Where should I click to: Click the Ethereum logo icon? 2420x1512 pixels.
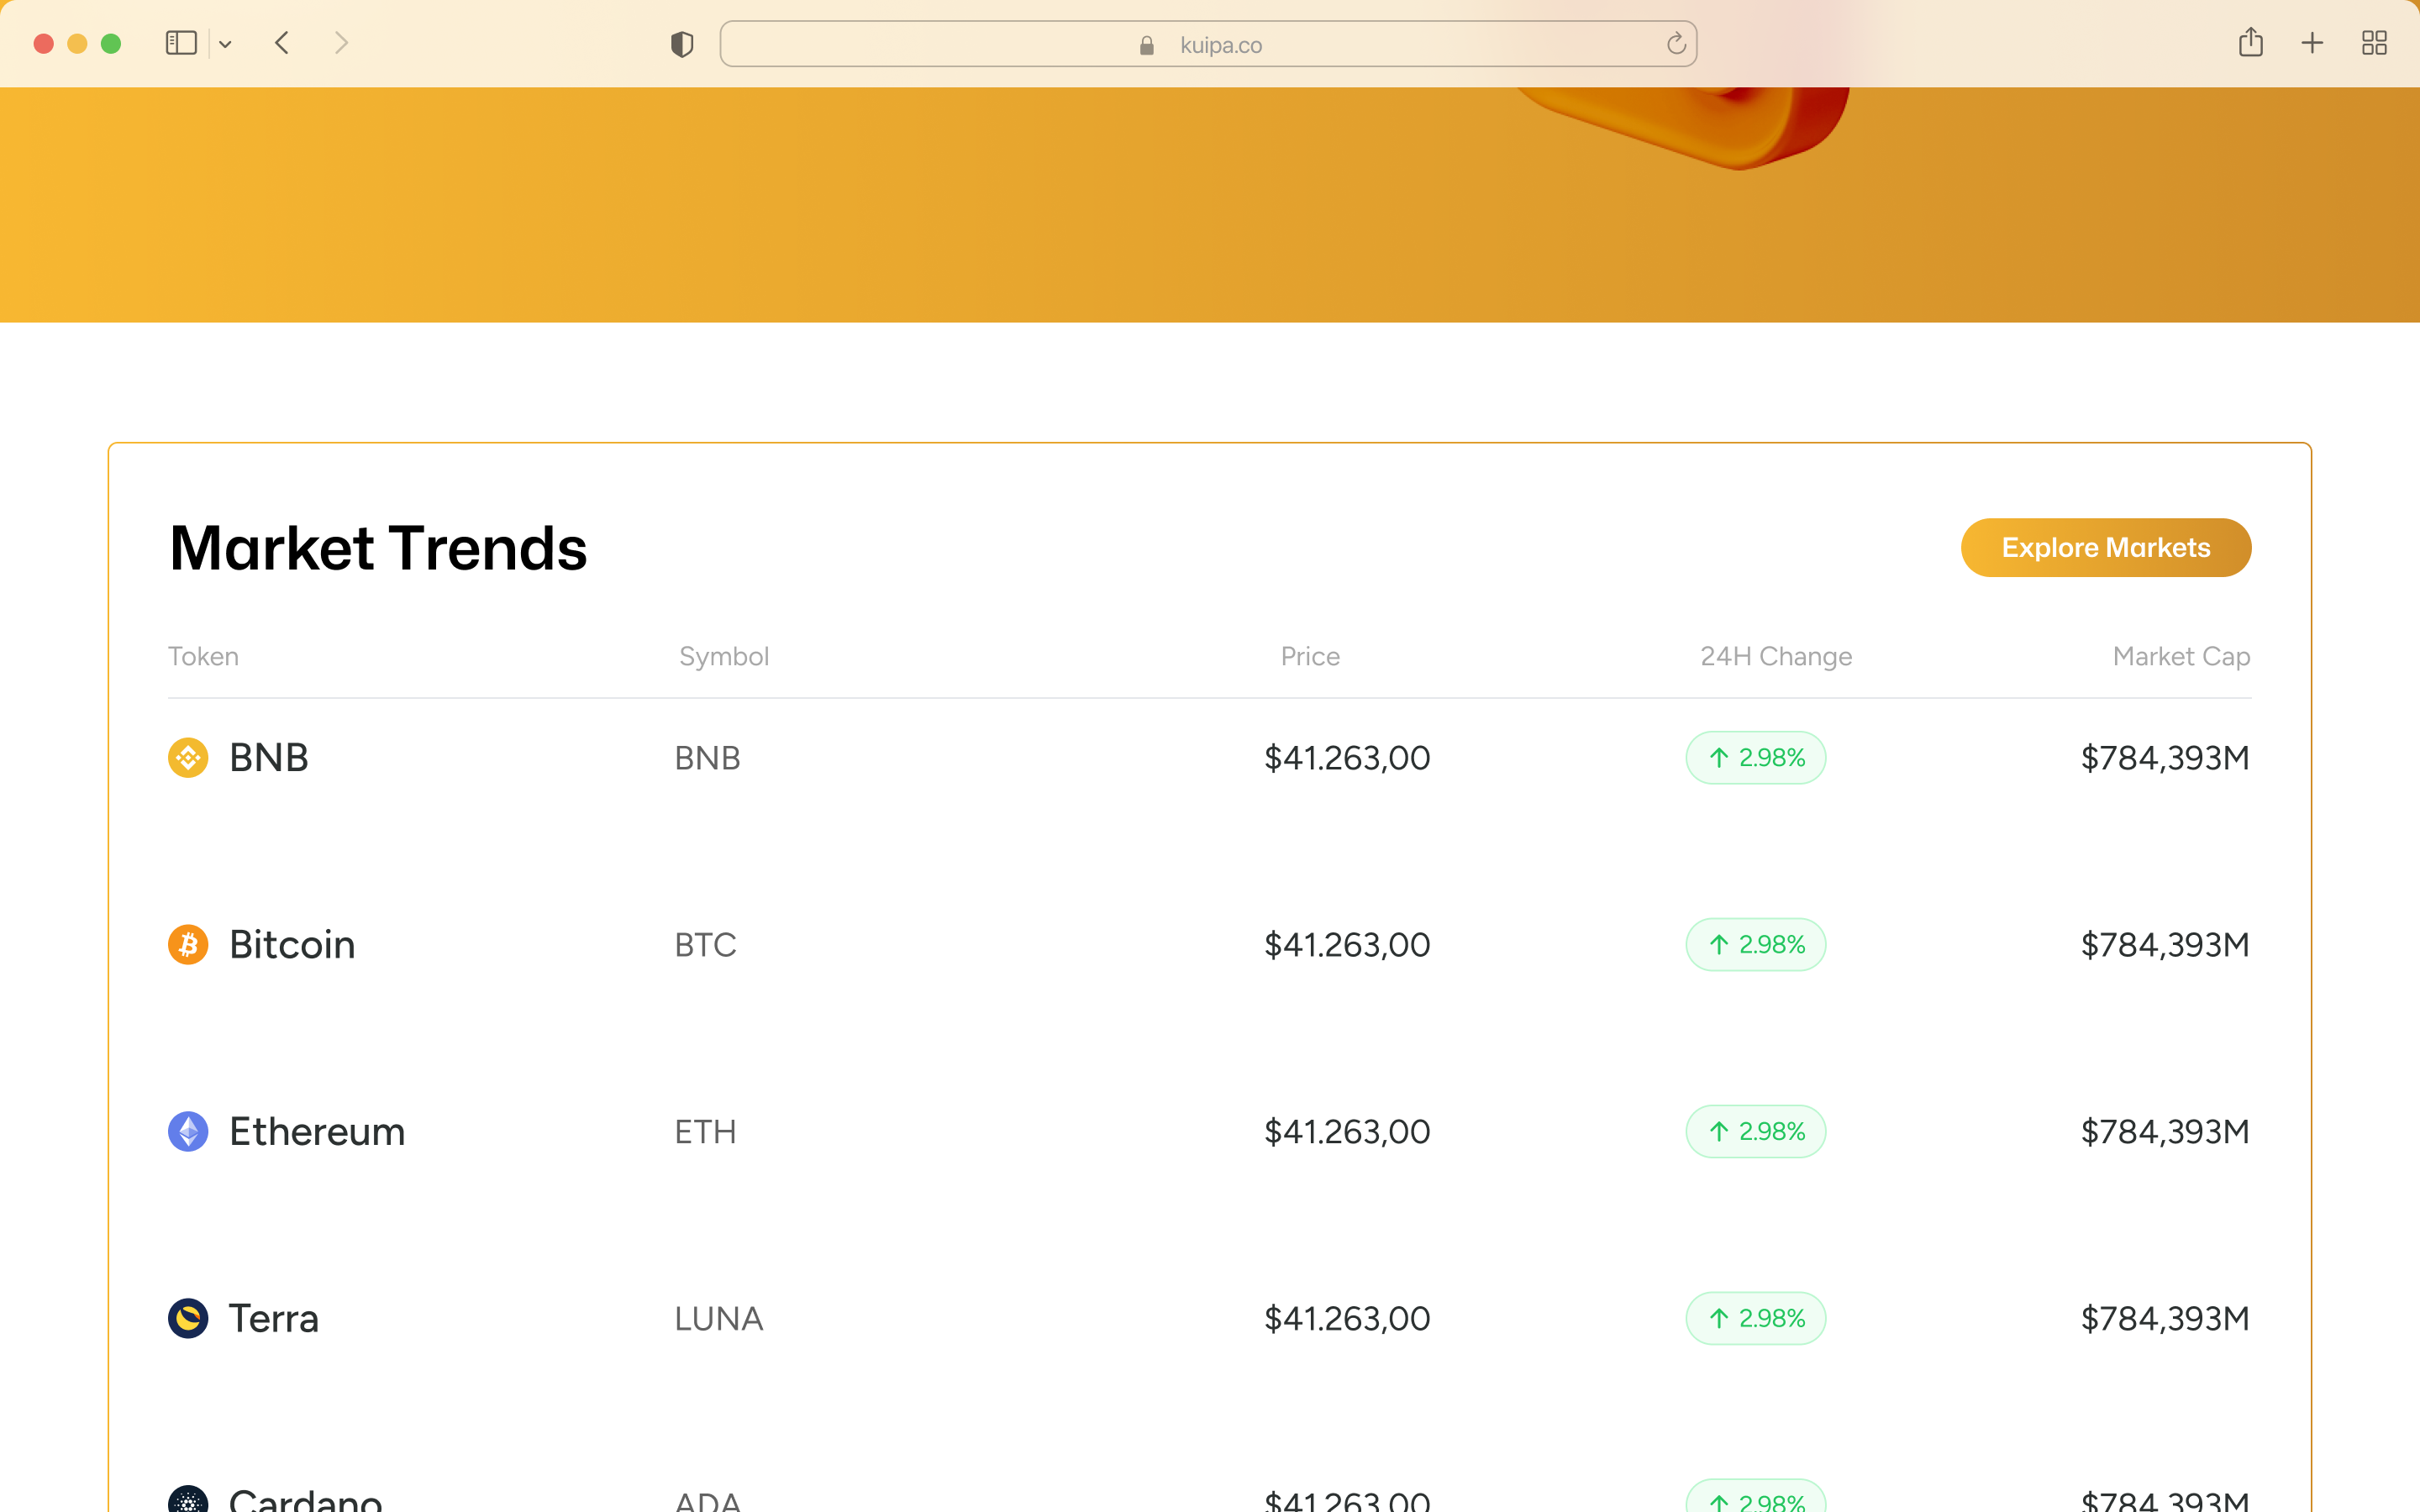click(188, 1131)
